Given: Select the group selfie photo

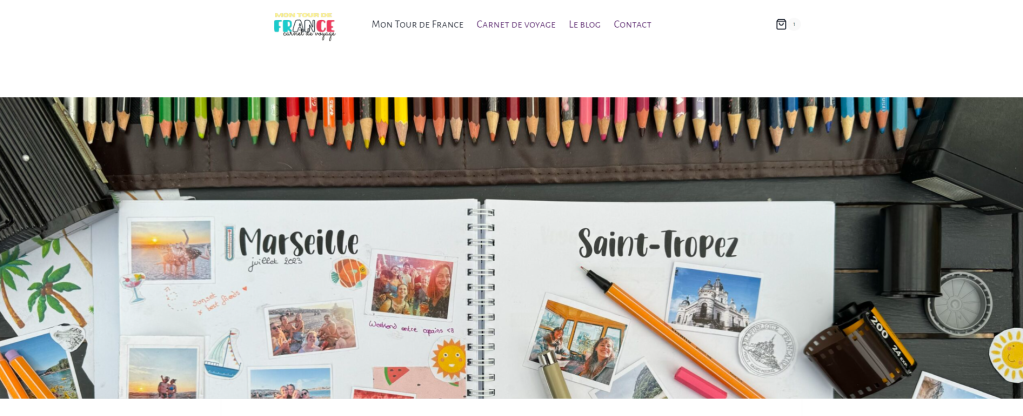Looking at the screenshot, I should (411, 286).
